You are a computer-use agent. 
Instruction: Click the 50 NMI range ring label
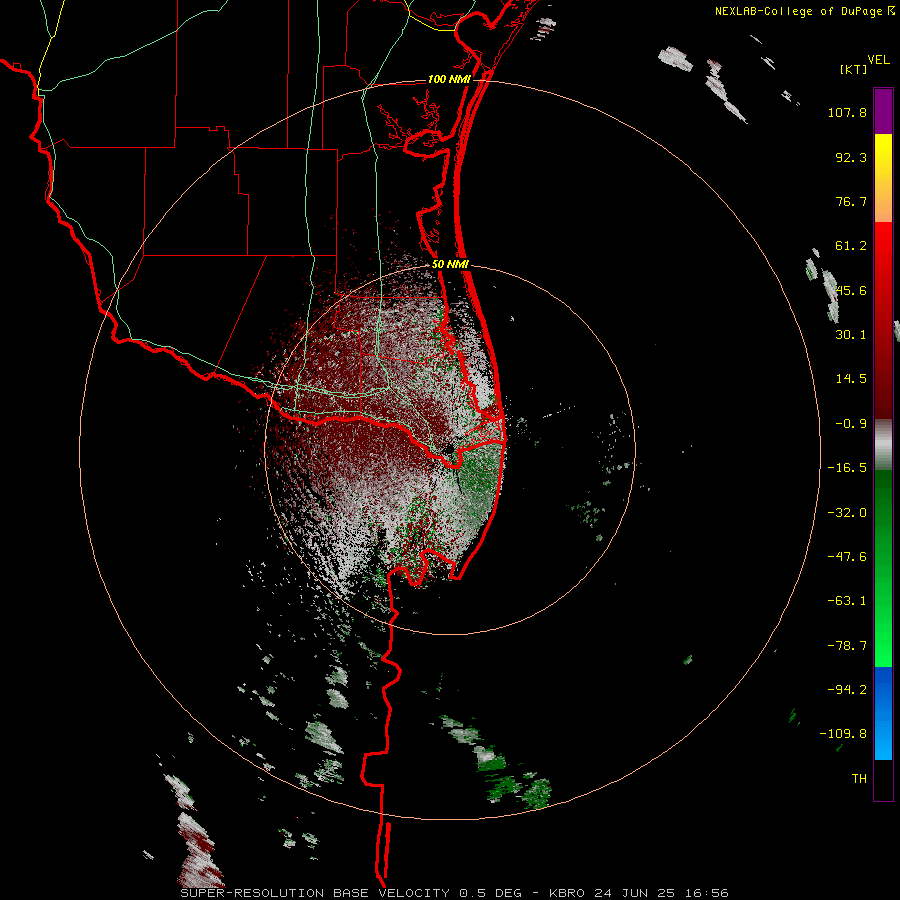coord(450,264)
